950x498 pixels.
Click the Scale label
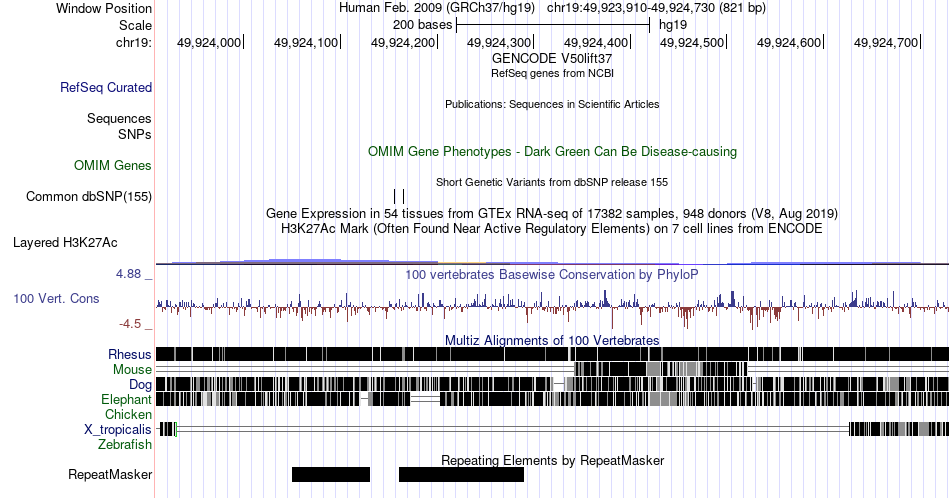(135, 25)
